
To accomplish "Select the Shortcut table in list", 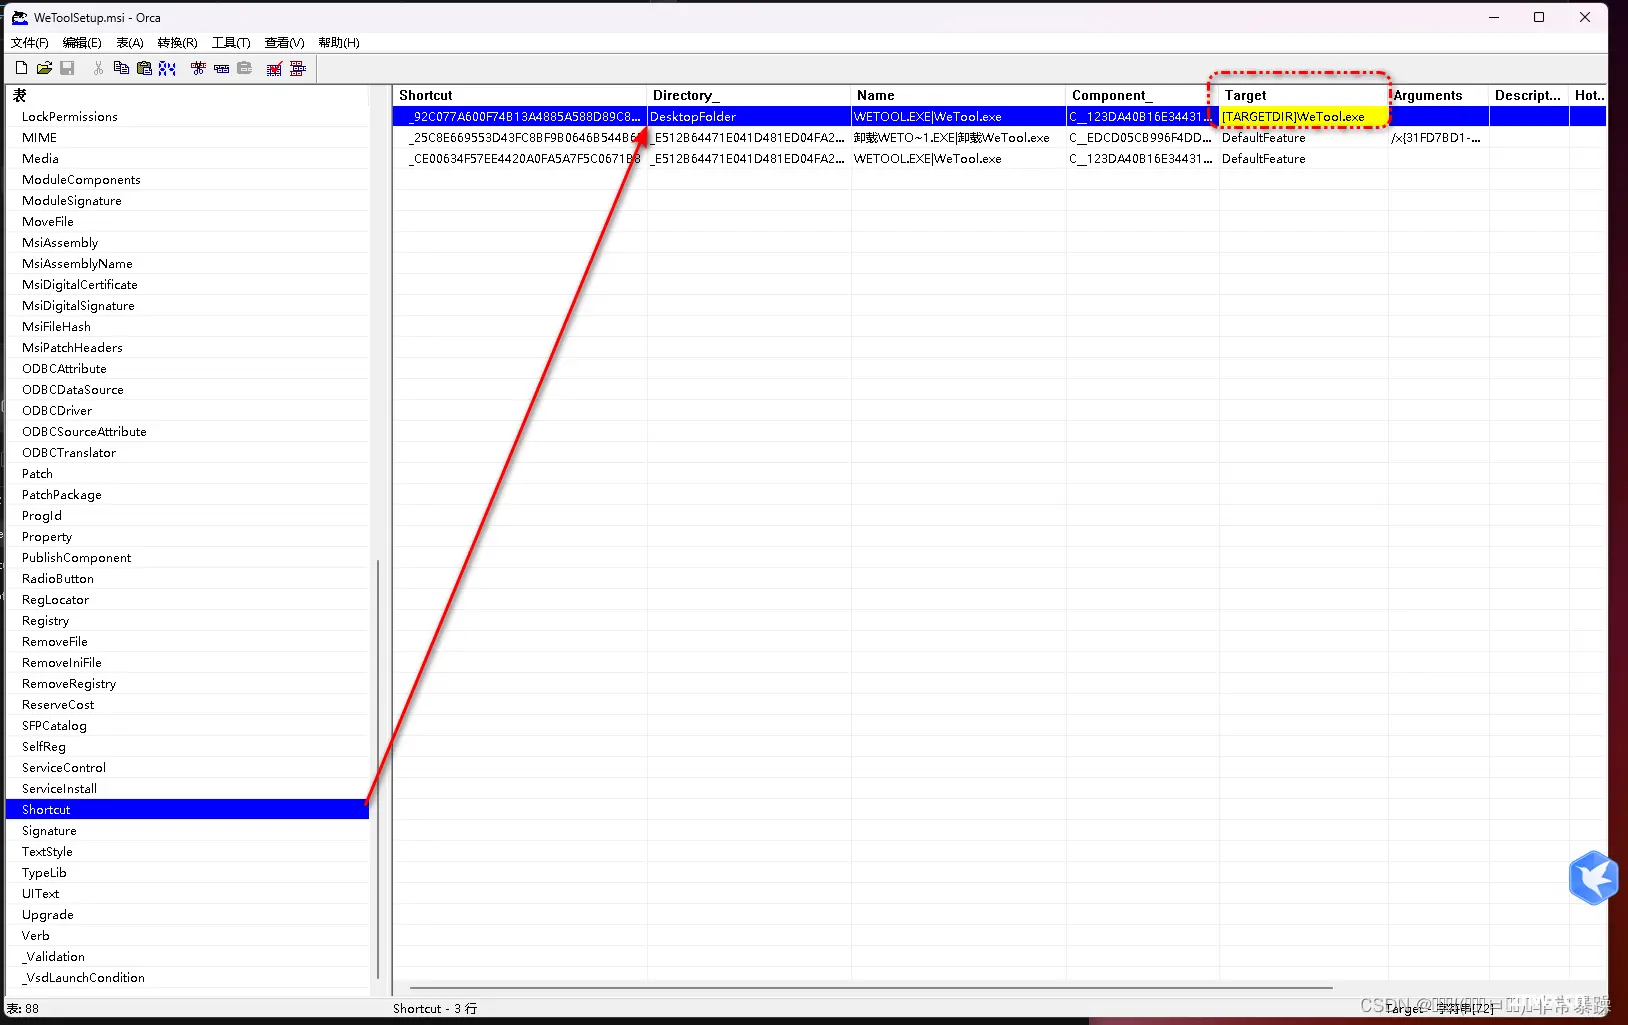I will tap(187, 809).
